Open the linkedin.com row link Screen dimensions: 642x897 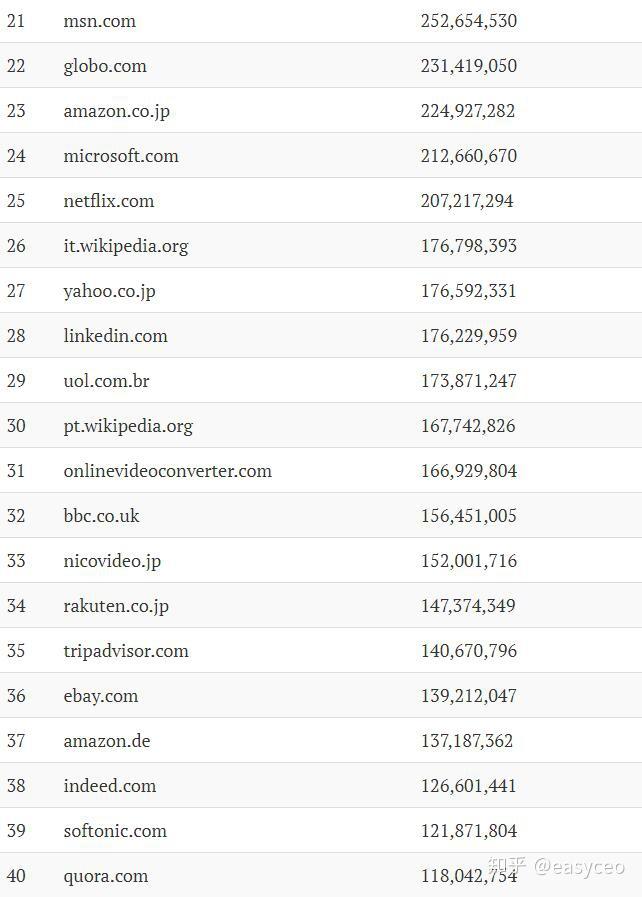coord(115,336)
